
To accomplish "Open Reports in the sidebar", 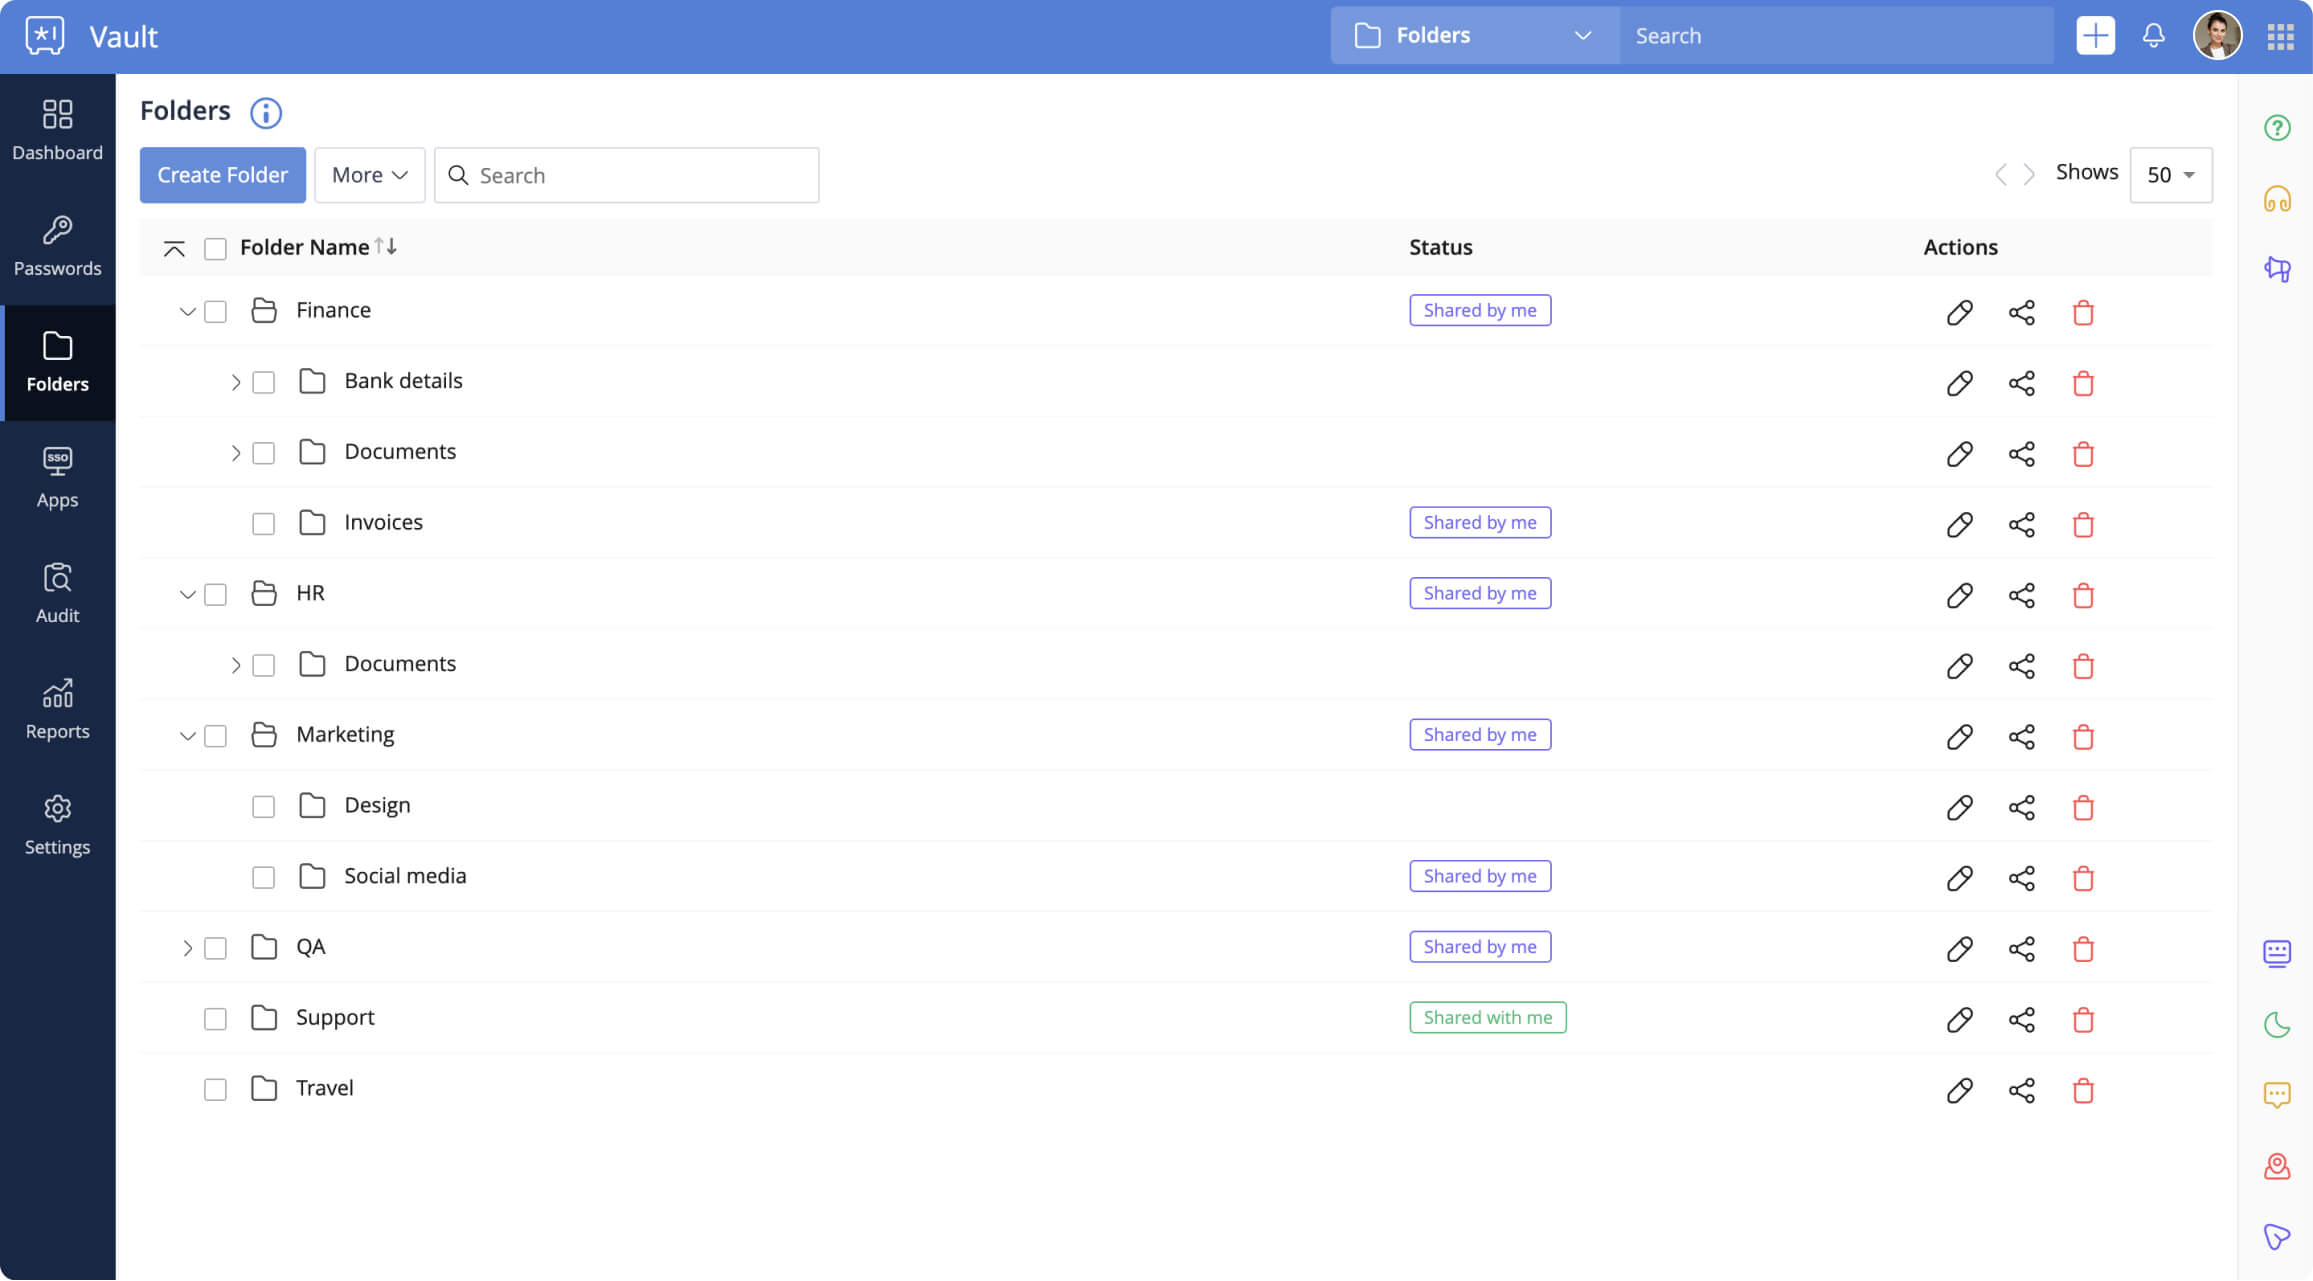I will [x=57, y=709].
